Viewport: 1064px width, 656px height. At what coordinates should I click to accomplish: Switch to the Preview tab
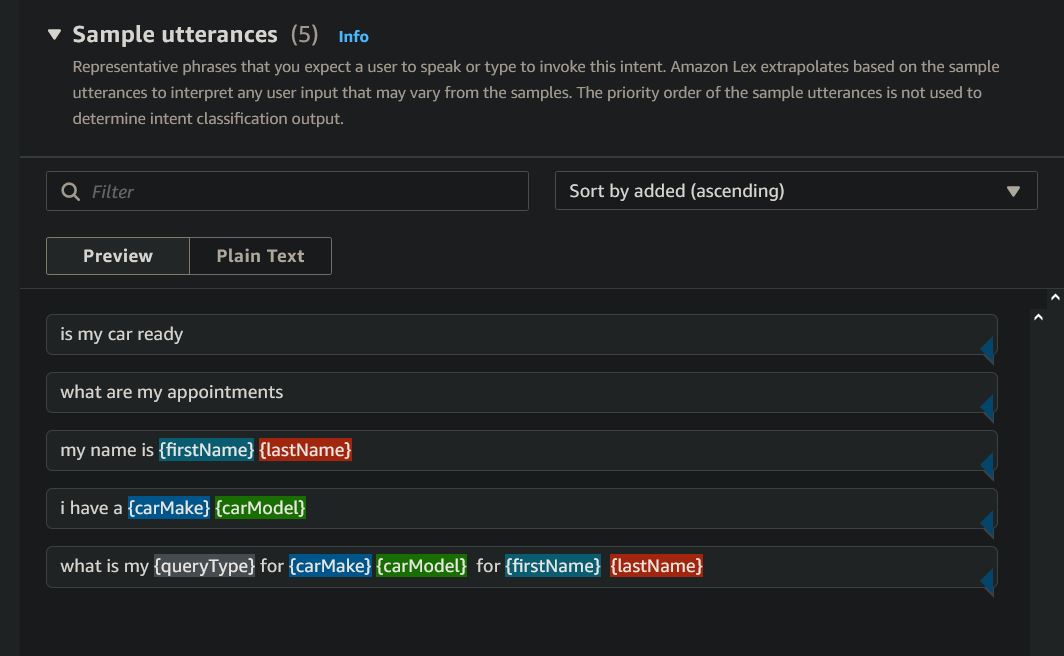click(118, 256)
